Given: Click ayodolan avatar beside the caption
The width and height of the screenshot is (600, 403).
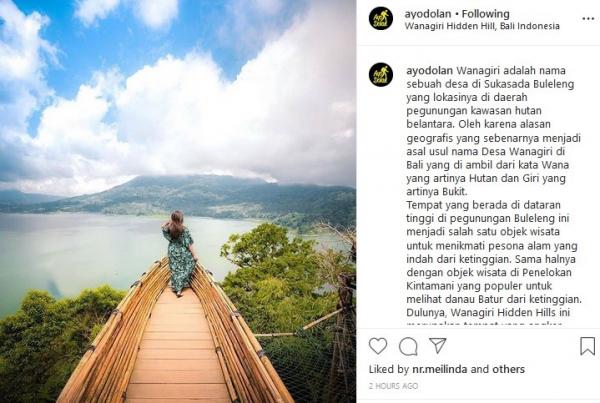Looking at the screenshot, I should pos(381,75).
